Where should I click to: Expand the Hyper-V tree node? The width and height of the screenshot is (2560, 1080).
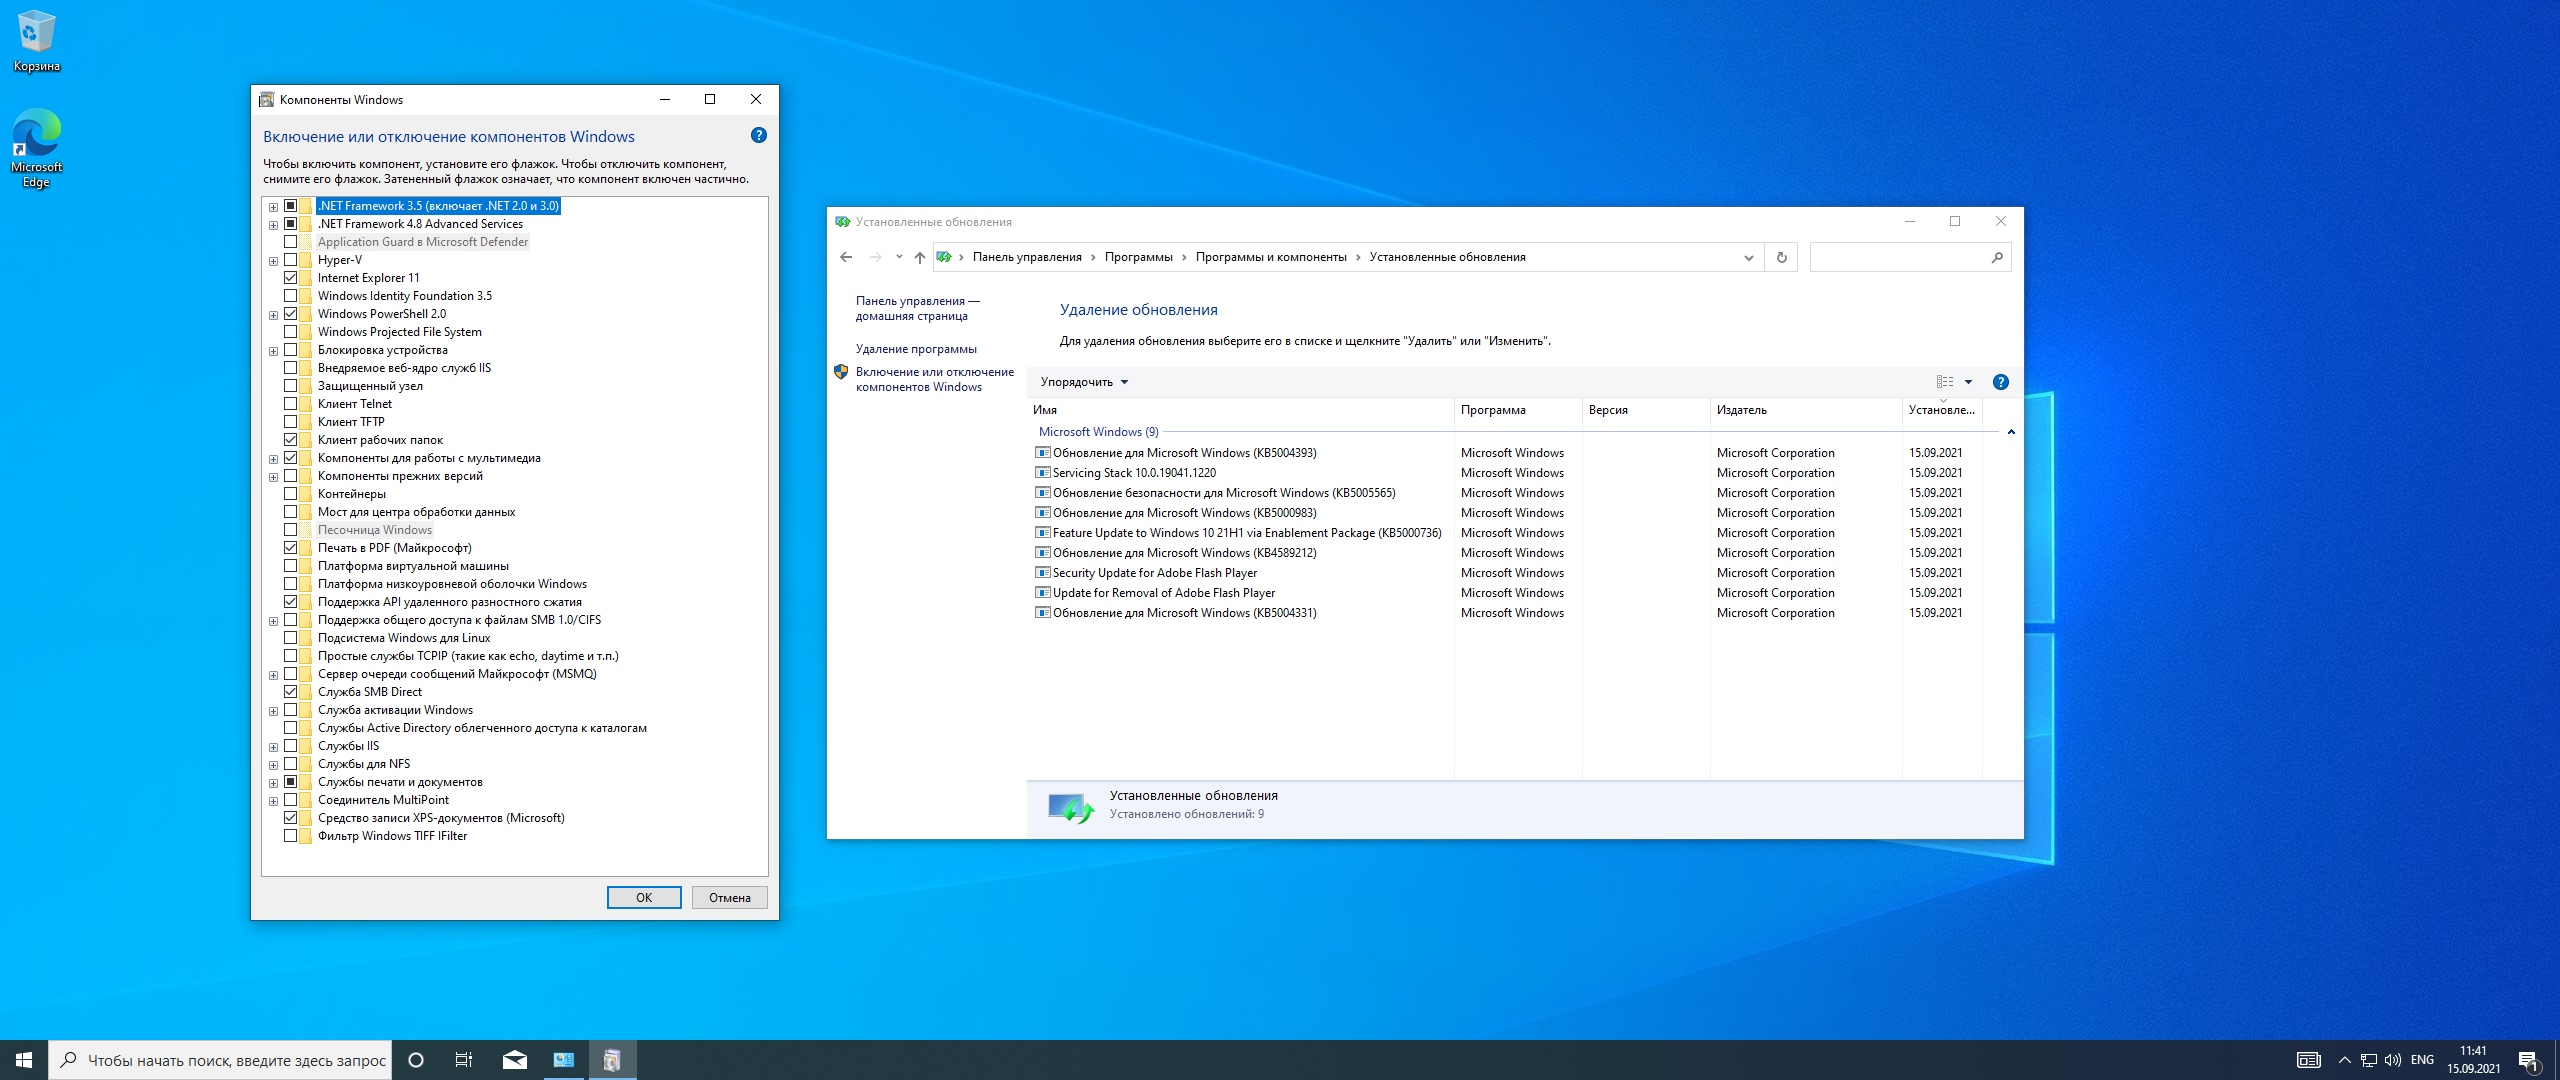273,261
